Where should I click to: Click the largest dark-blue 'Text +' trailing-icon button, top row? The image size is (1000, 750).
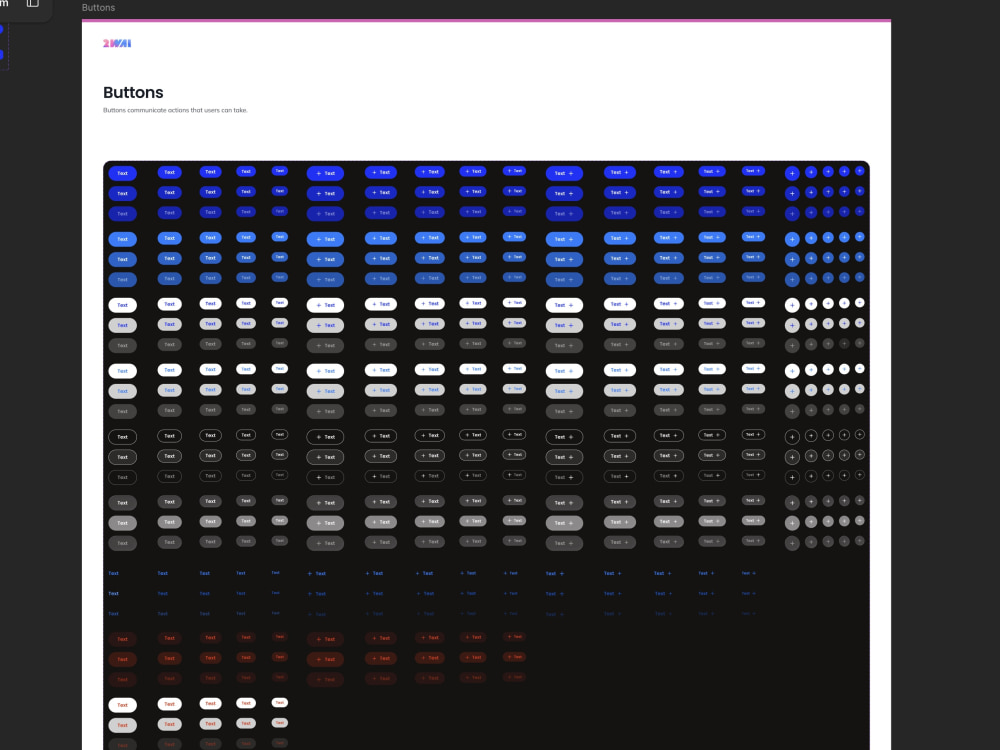564,173
